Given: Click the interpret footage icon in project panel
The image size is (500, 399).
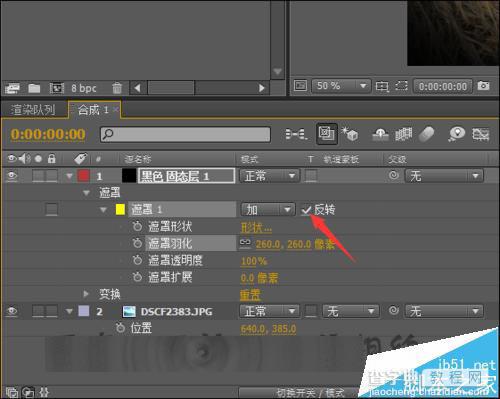Looking at the screenshot, I should click(x=12, y=88).
